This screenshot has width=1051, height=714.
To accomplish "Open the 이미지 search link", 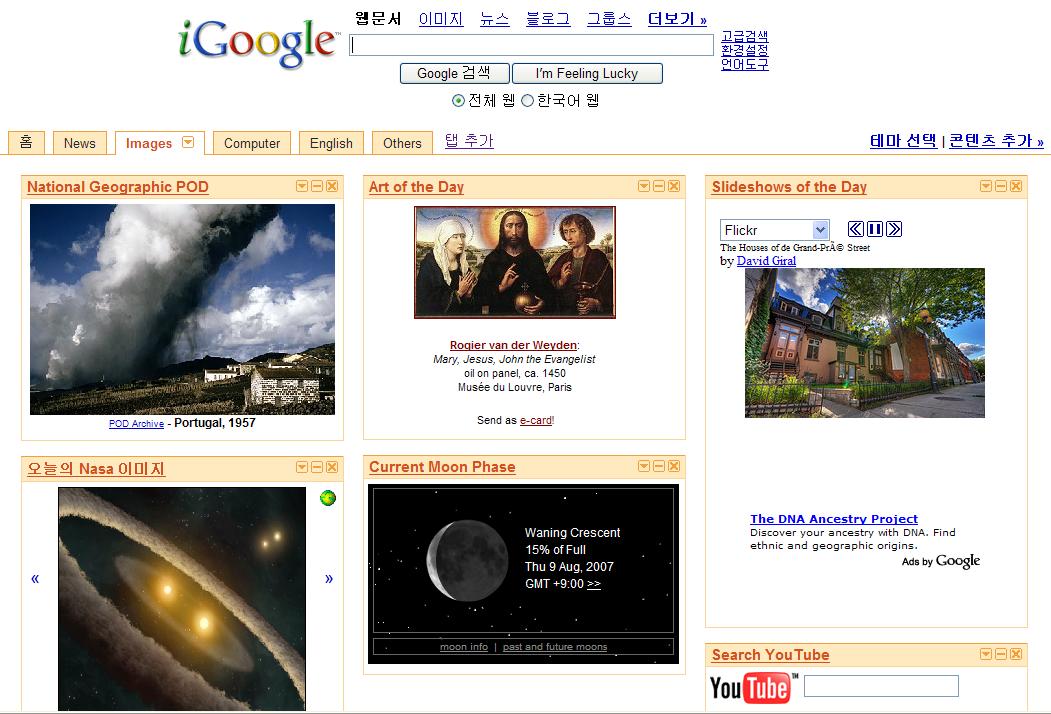I will pyautogui.click(x=441, y=19).
